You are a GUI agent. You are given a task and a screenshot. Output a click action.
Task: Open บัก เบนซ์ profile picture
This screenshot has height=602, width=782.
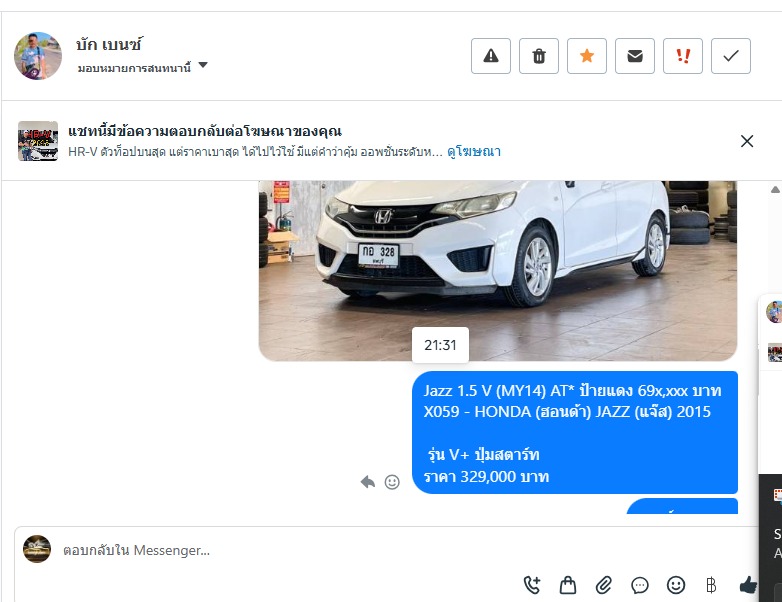(38, 56)
